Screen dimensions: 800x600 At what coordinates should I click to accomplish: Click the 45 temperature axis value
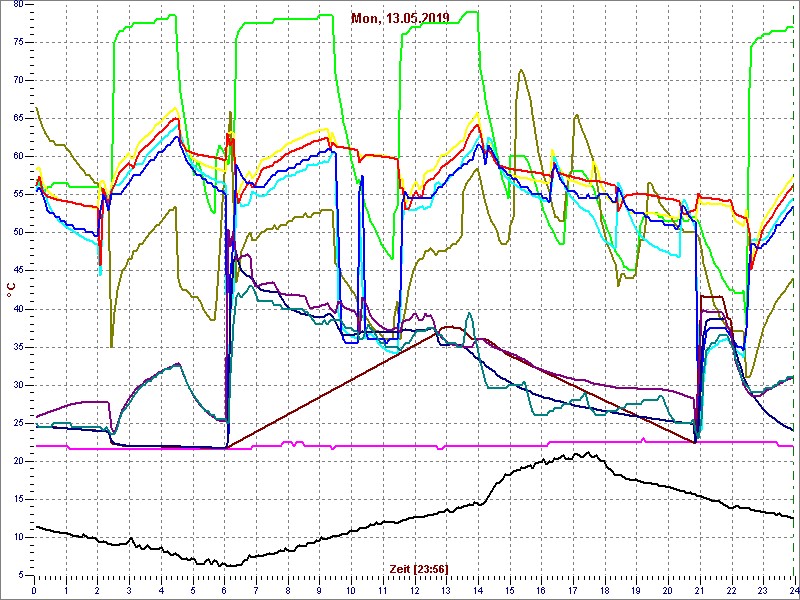point(17,271)
